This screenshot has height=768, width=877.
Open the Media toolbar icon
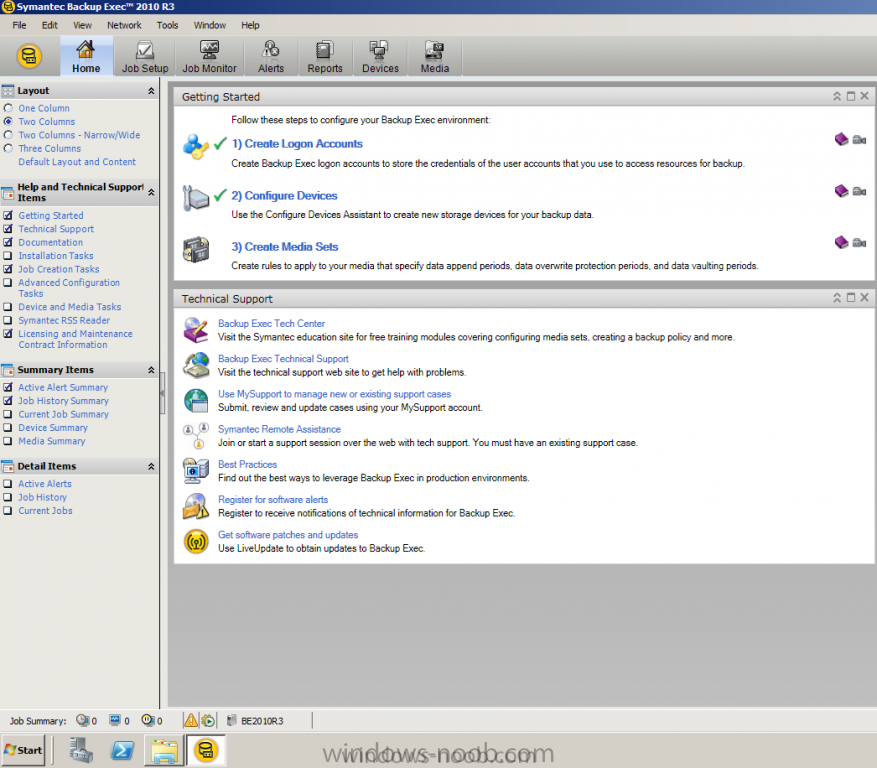click(x=435, y=56)
